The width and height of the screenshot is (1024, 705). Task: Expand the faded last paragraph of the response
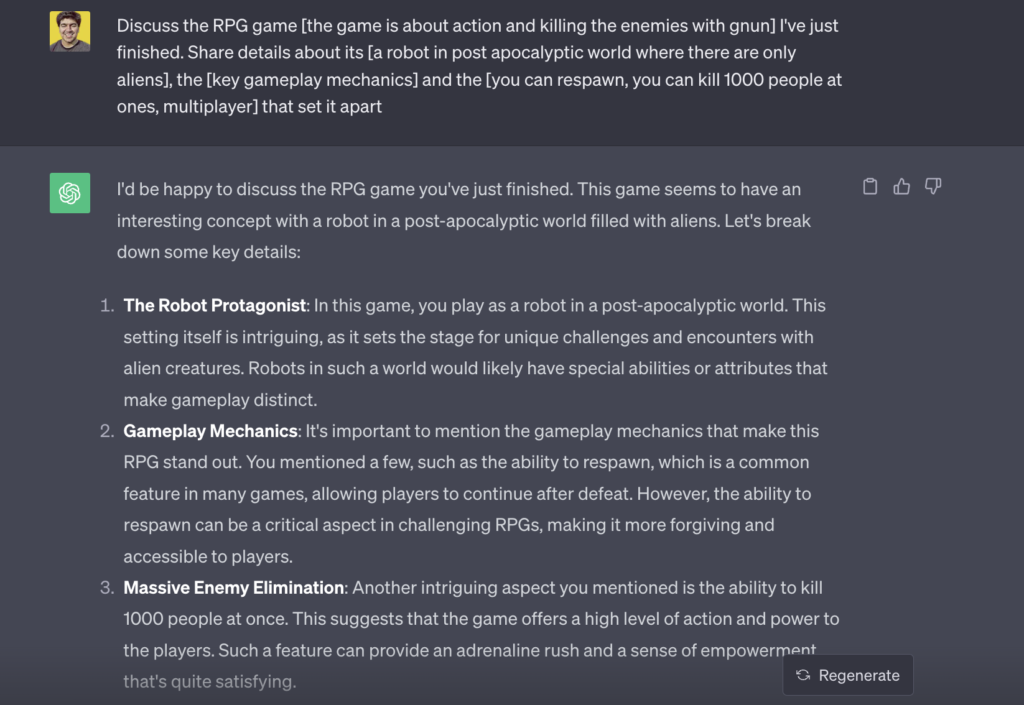pyautogui.click(x=212, y=681)
